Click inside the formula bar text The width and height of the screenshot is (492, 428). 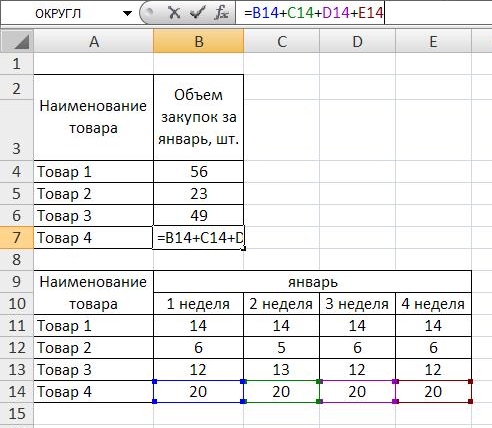[313, 13]
